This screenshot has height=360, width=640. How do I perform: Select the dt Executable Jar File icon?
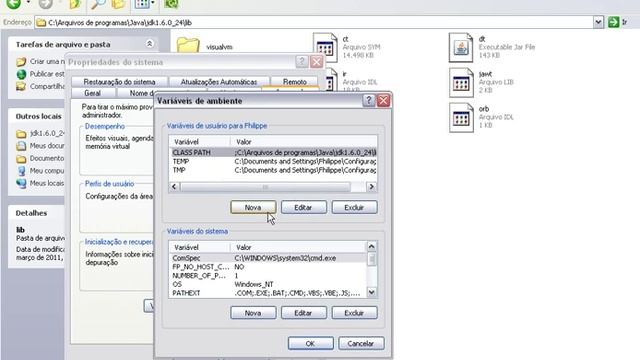[461, 47]
